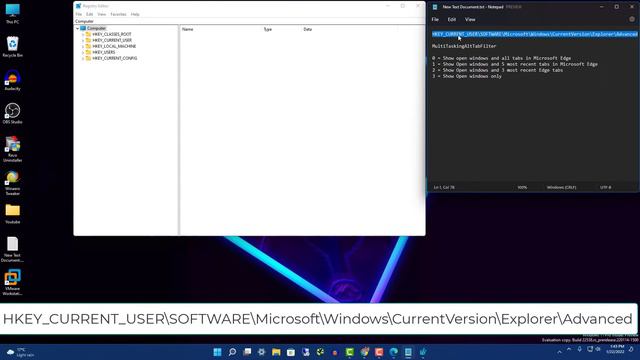Click the Windows (CRLF) status bar entry
The image size is (640, 360).
pos(561,187)
